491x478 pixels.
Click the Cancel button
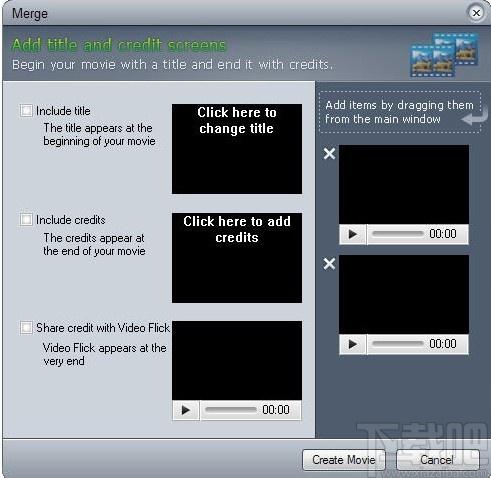(x=438, y=460)
